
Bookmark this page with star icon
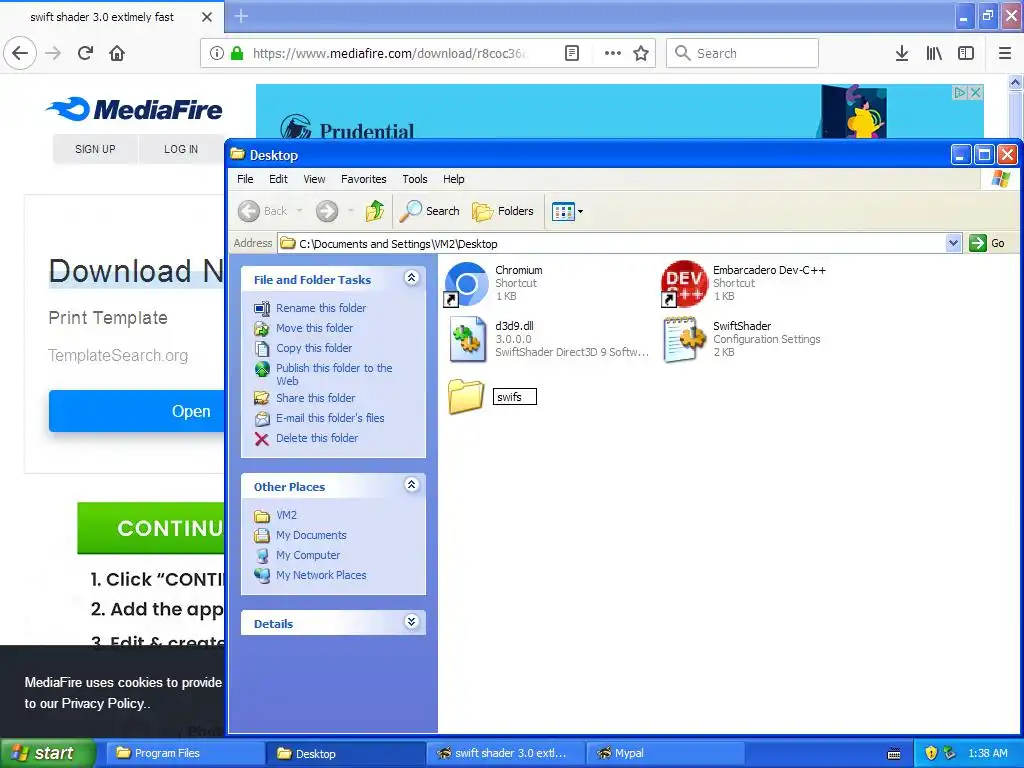(641, 53)
